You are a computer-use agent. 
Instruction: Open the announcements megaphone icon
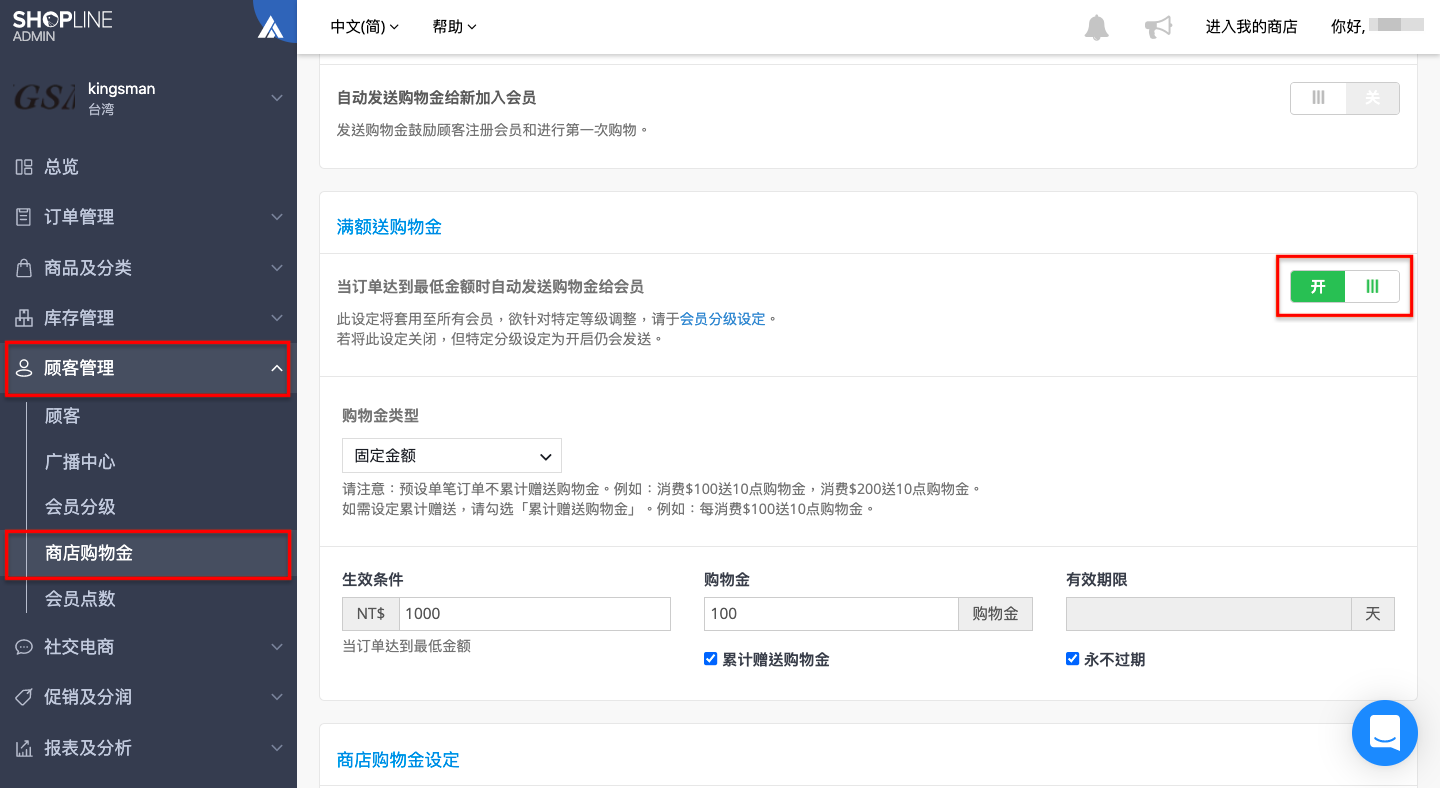(1158, 27)
